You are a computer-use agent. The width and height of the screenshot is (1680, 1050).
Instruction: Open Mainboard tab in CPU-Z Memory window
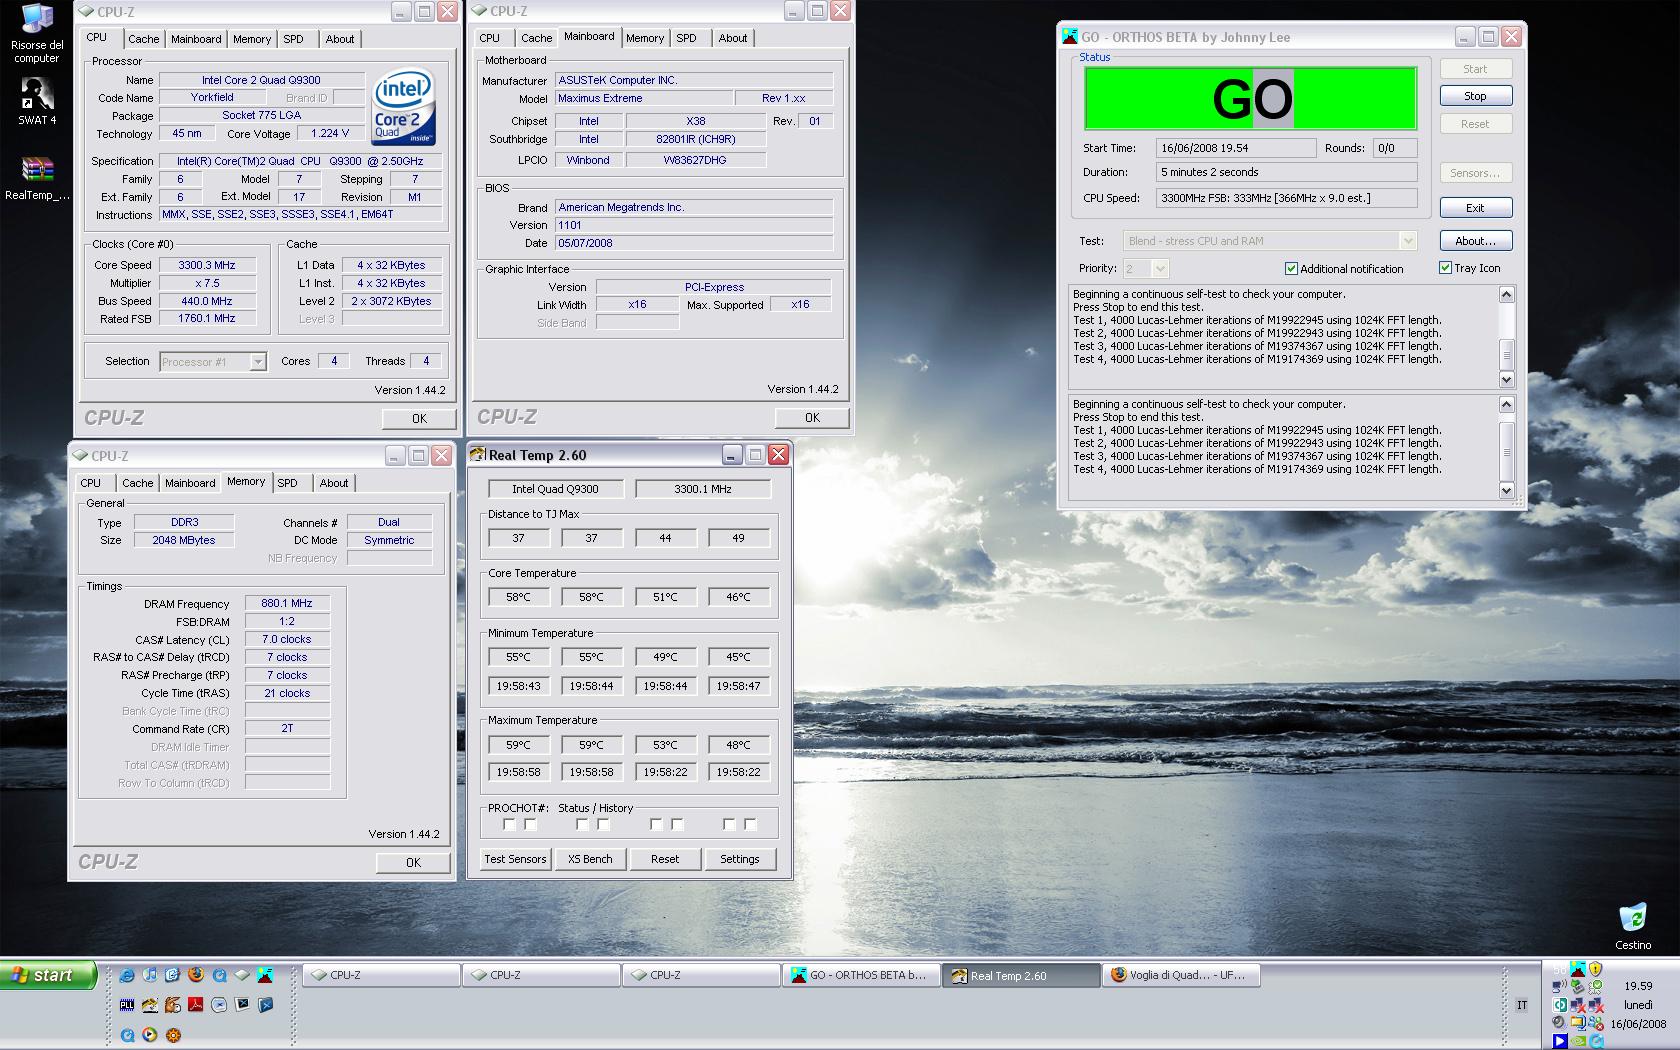point(190,483)
